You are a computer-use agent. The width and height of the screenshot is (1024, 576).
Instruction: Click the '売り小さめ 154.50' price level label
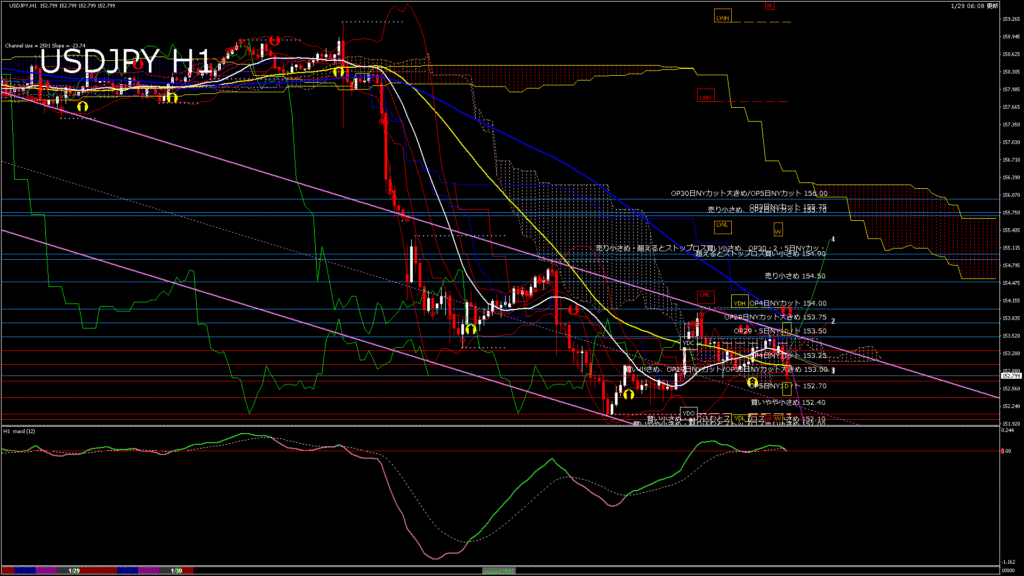point(795,275)
